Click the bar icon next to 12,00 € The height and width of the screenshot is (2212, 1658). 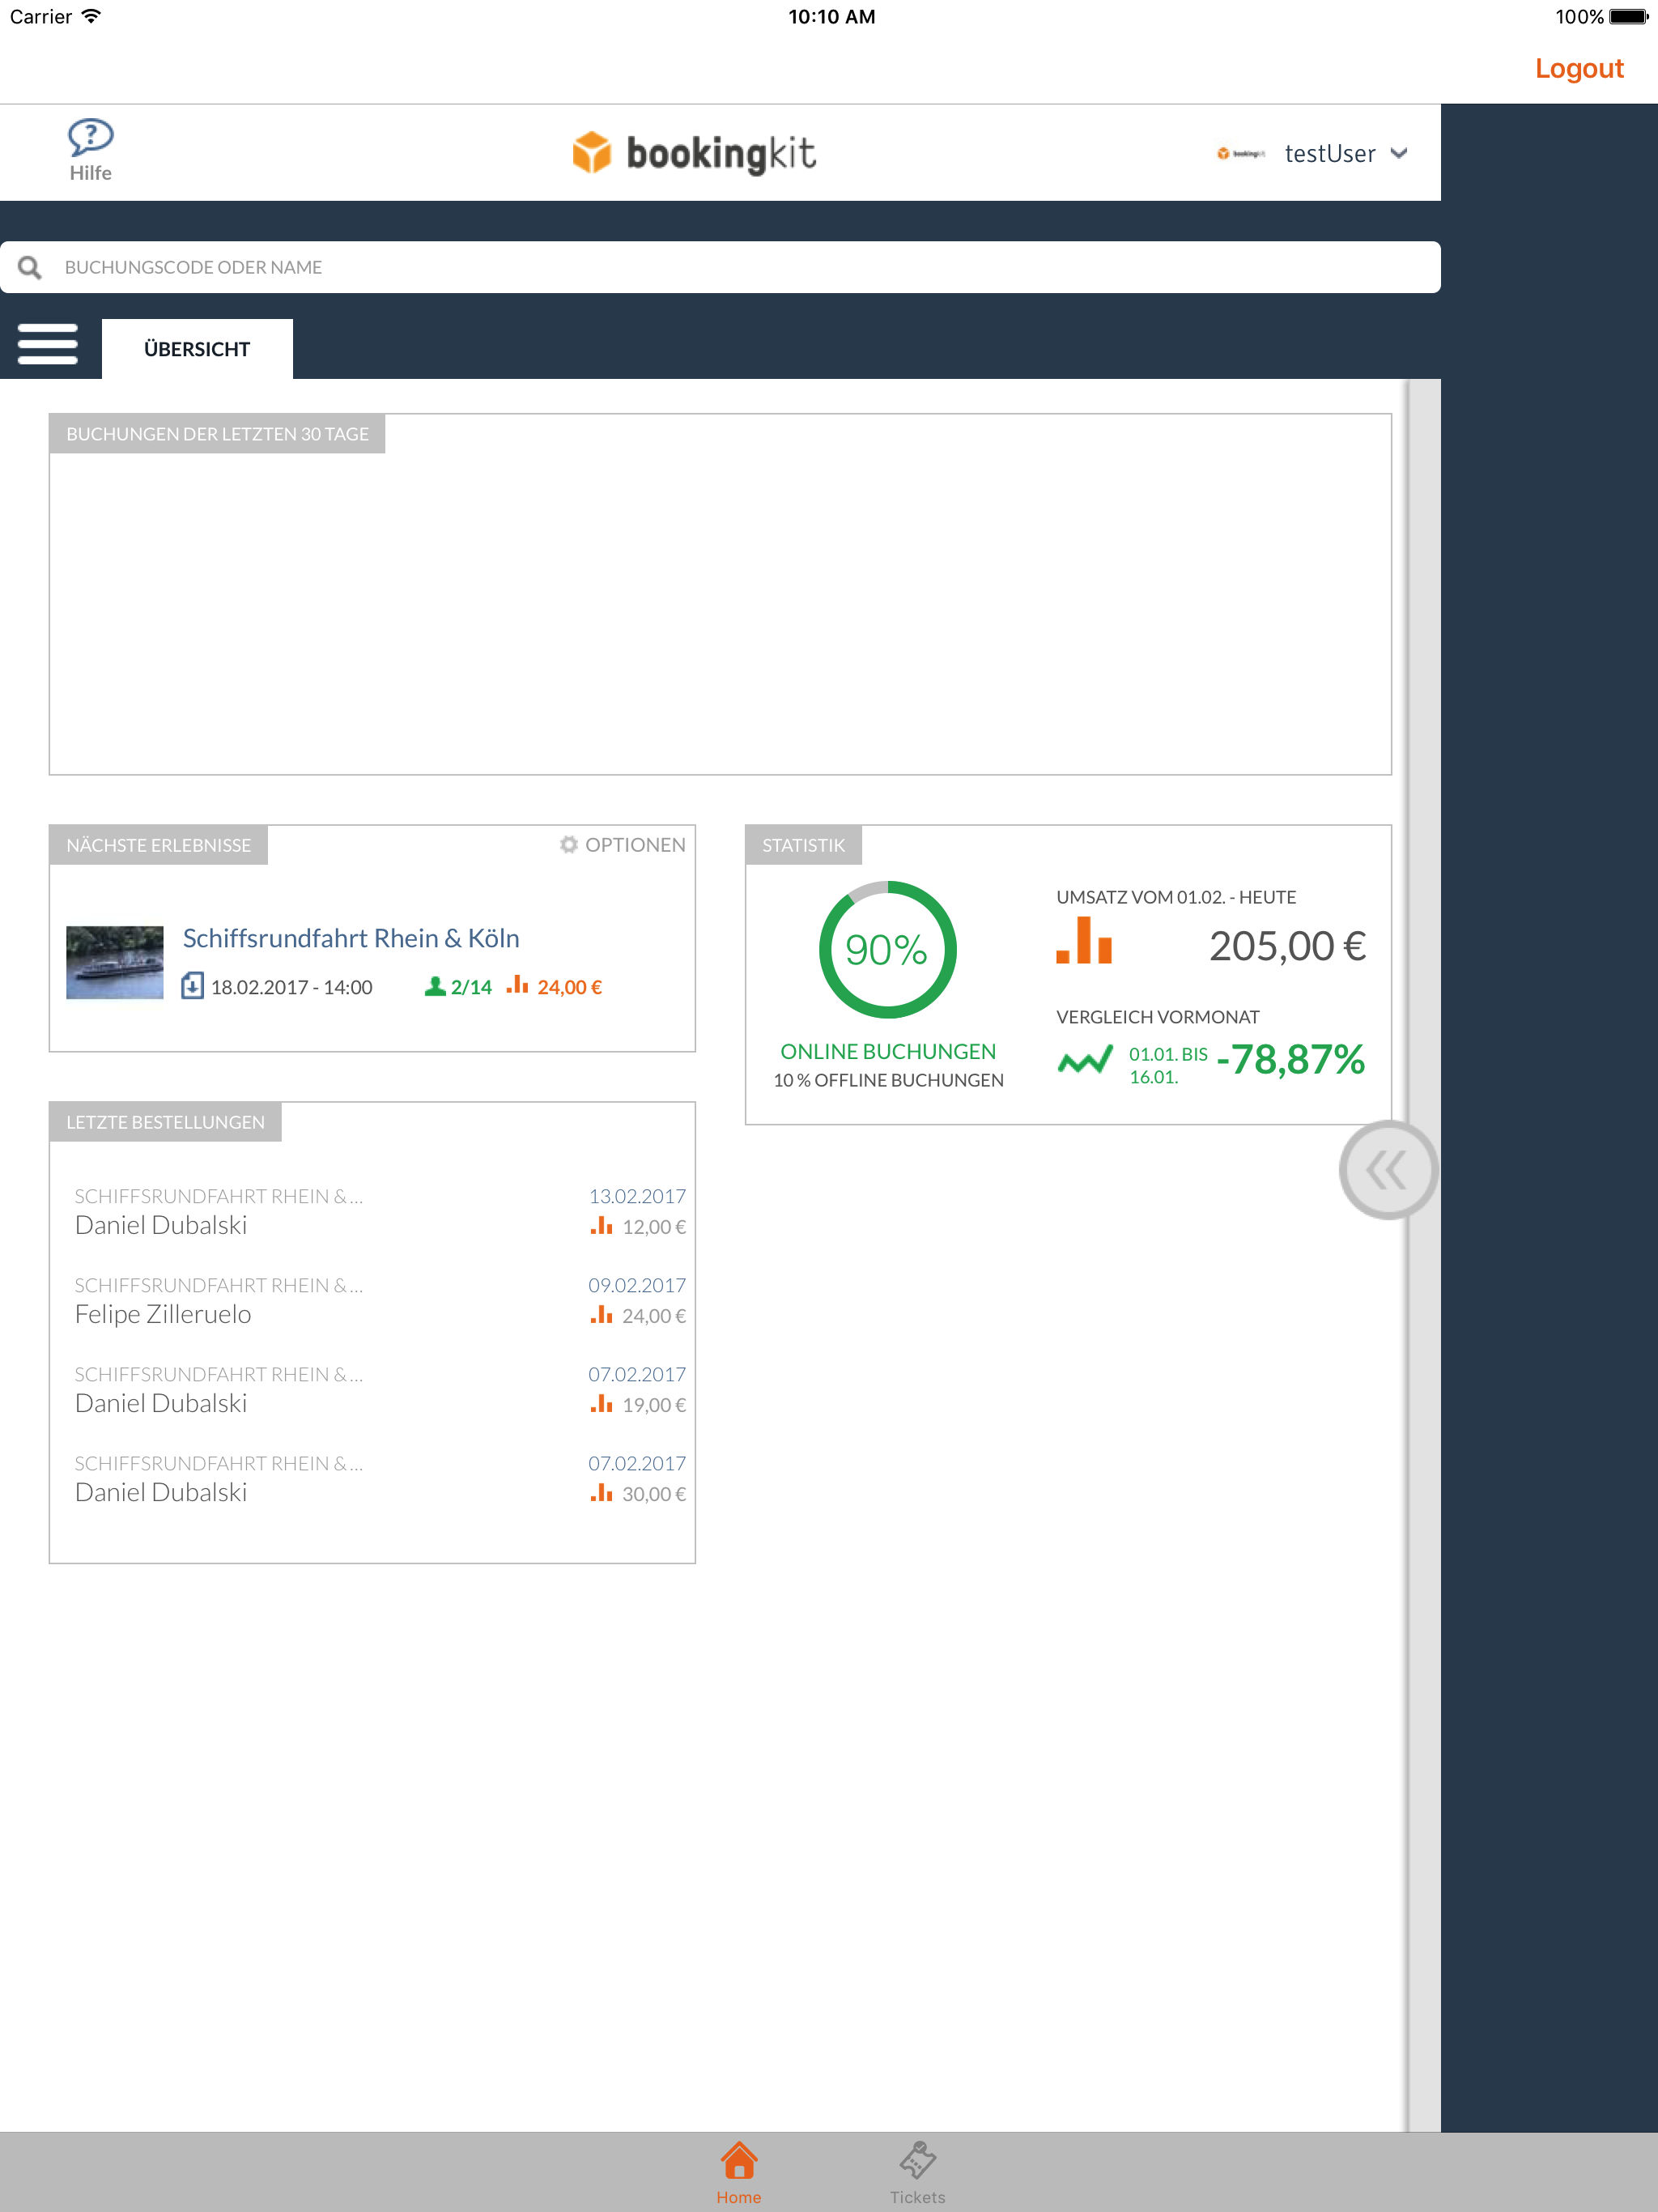(601, 1225)
